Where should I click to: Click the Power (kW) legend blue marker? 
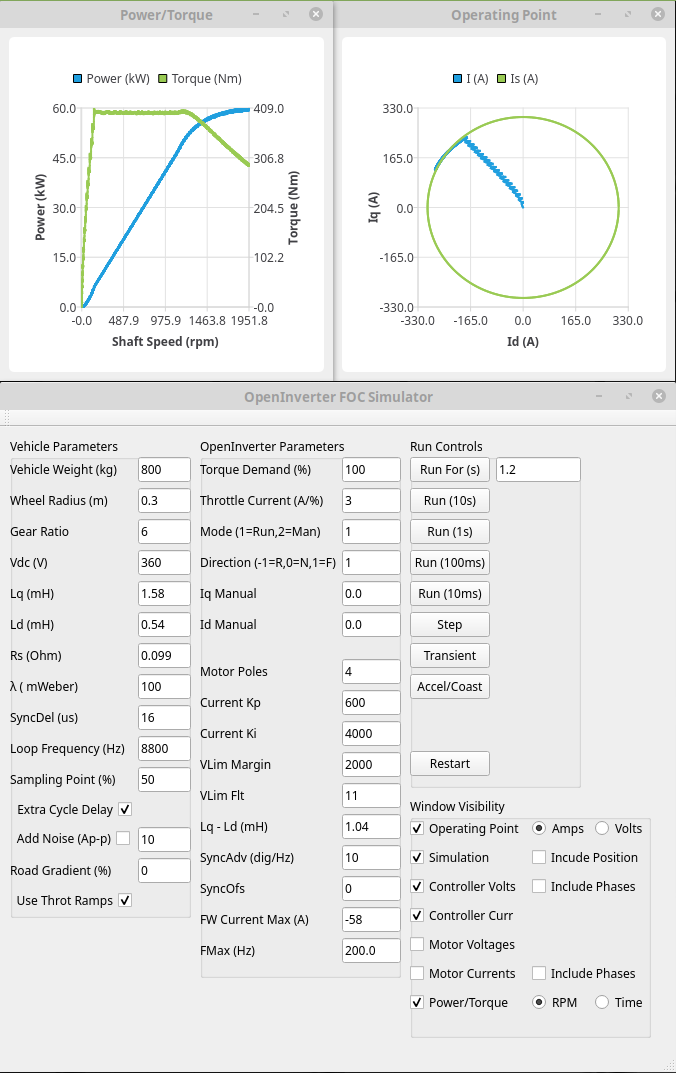(x=77, y=79)
